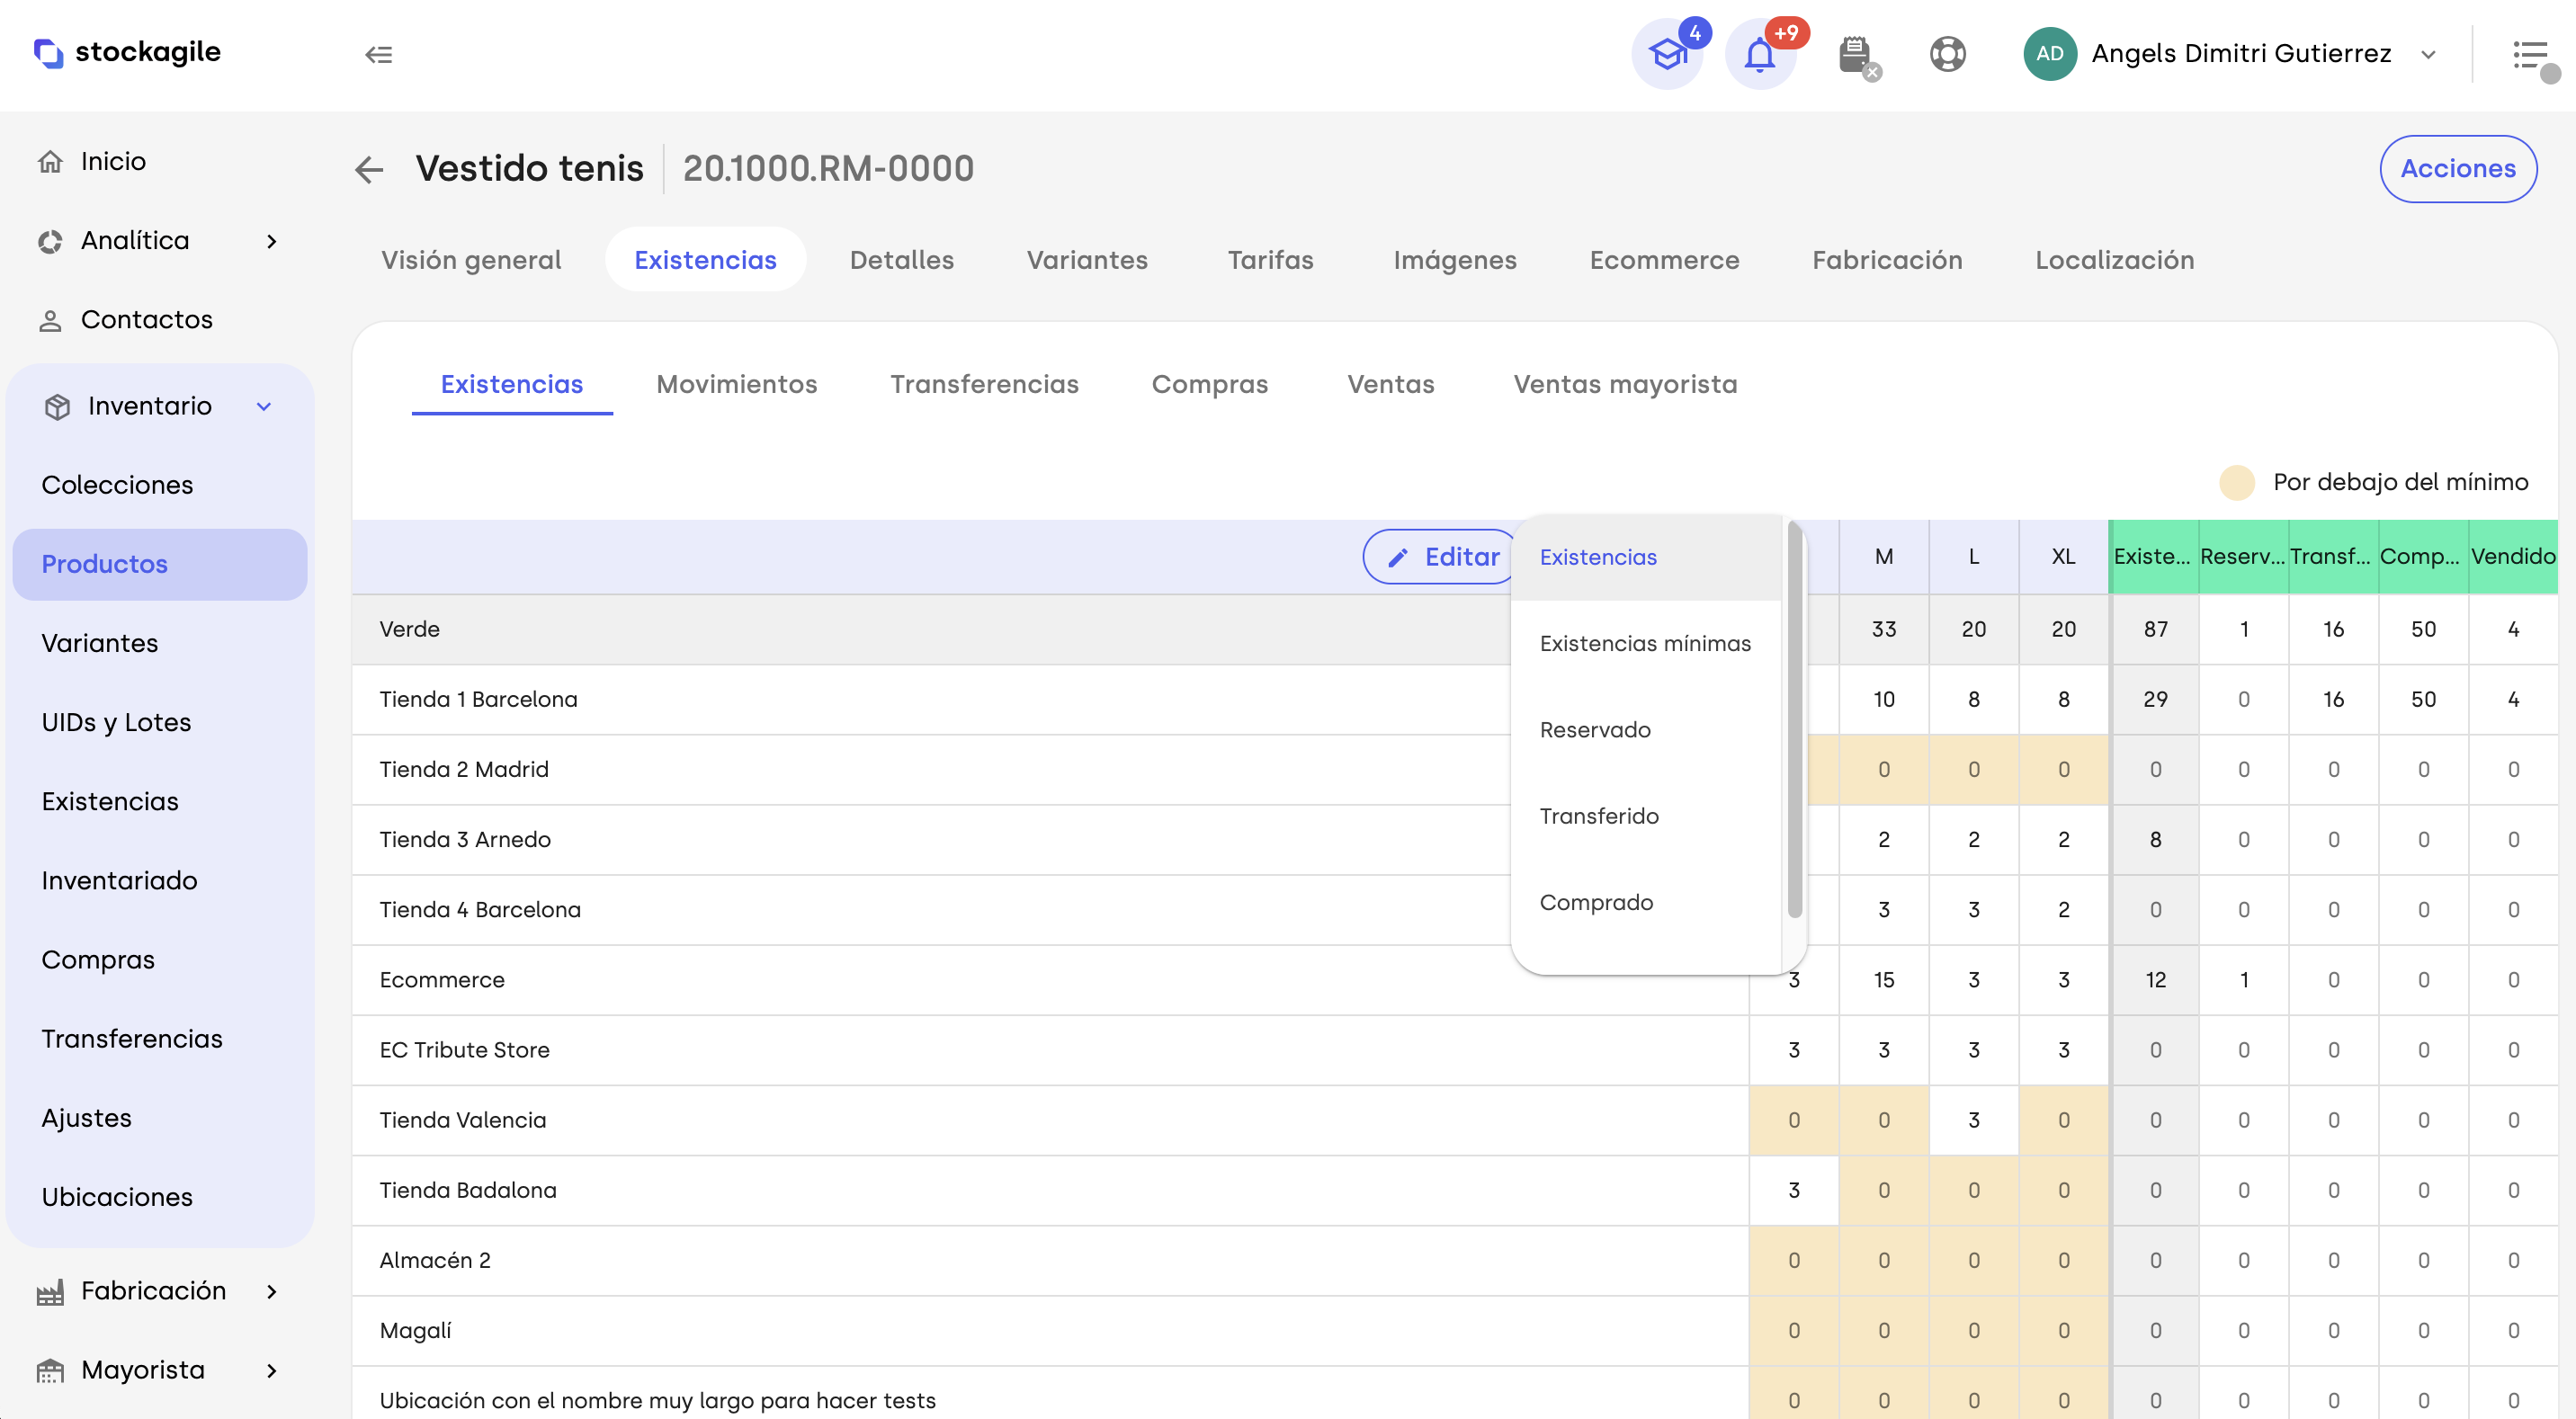The width and height of the screenshot is (2576, 1419).
Task: Open Ubicaciones in the sidebar
Action: (x=160, y=1197)
